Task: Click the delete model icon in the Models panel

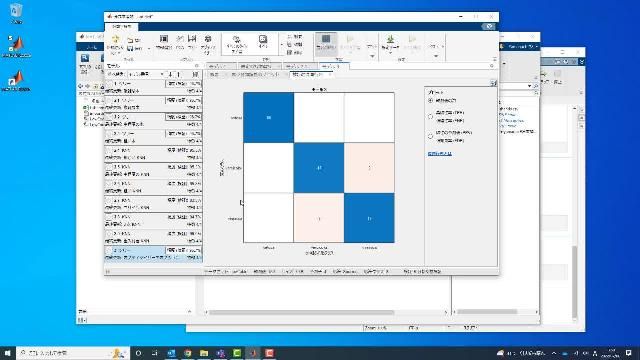Action: click(196, 74)
